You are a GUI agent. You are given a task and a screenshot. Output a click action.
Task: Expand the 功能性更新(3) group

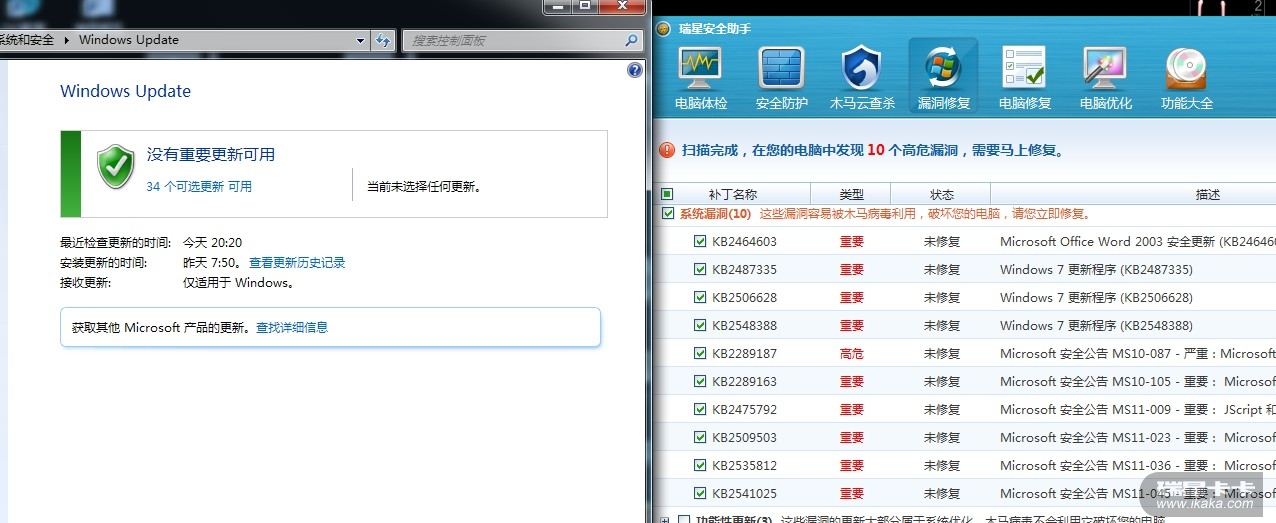[665, 520]
